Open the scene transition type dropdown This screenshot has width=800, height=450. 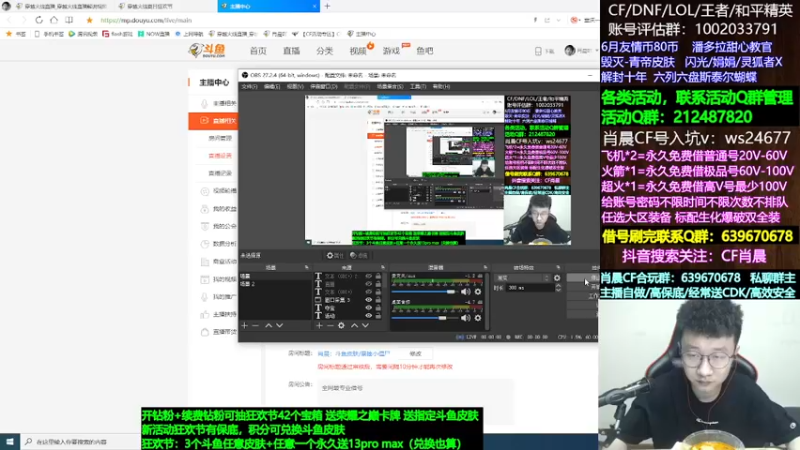pos(523,278)
